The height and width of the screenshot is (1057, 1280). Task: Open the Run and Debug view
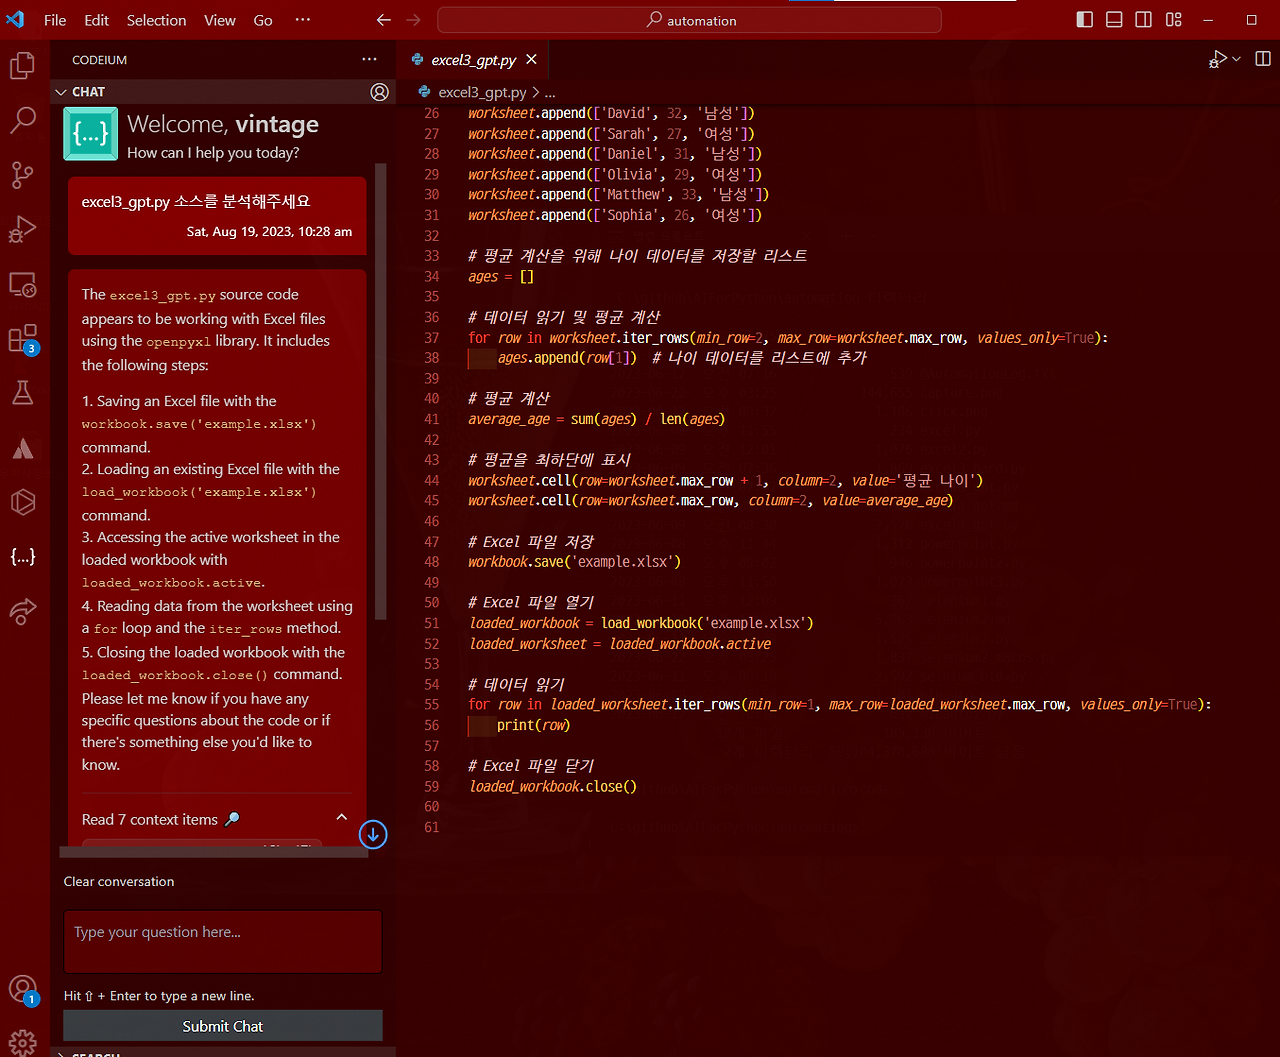pos(22,229)
